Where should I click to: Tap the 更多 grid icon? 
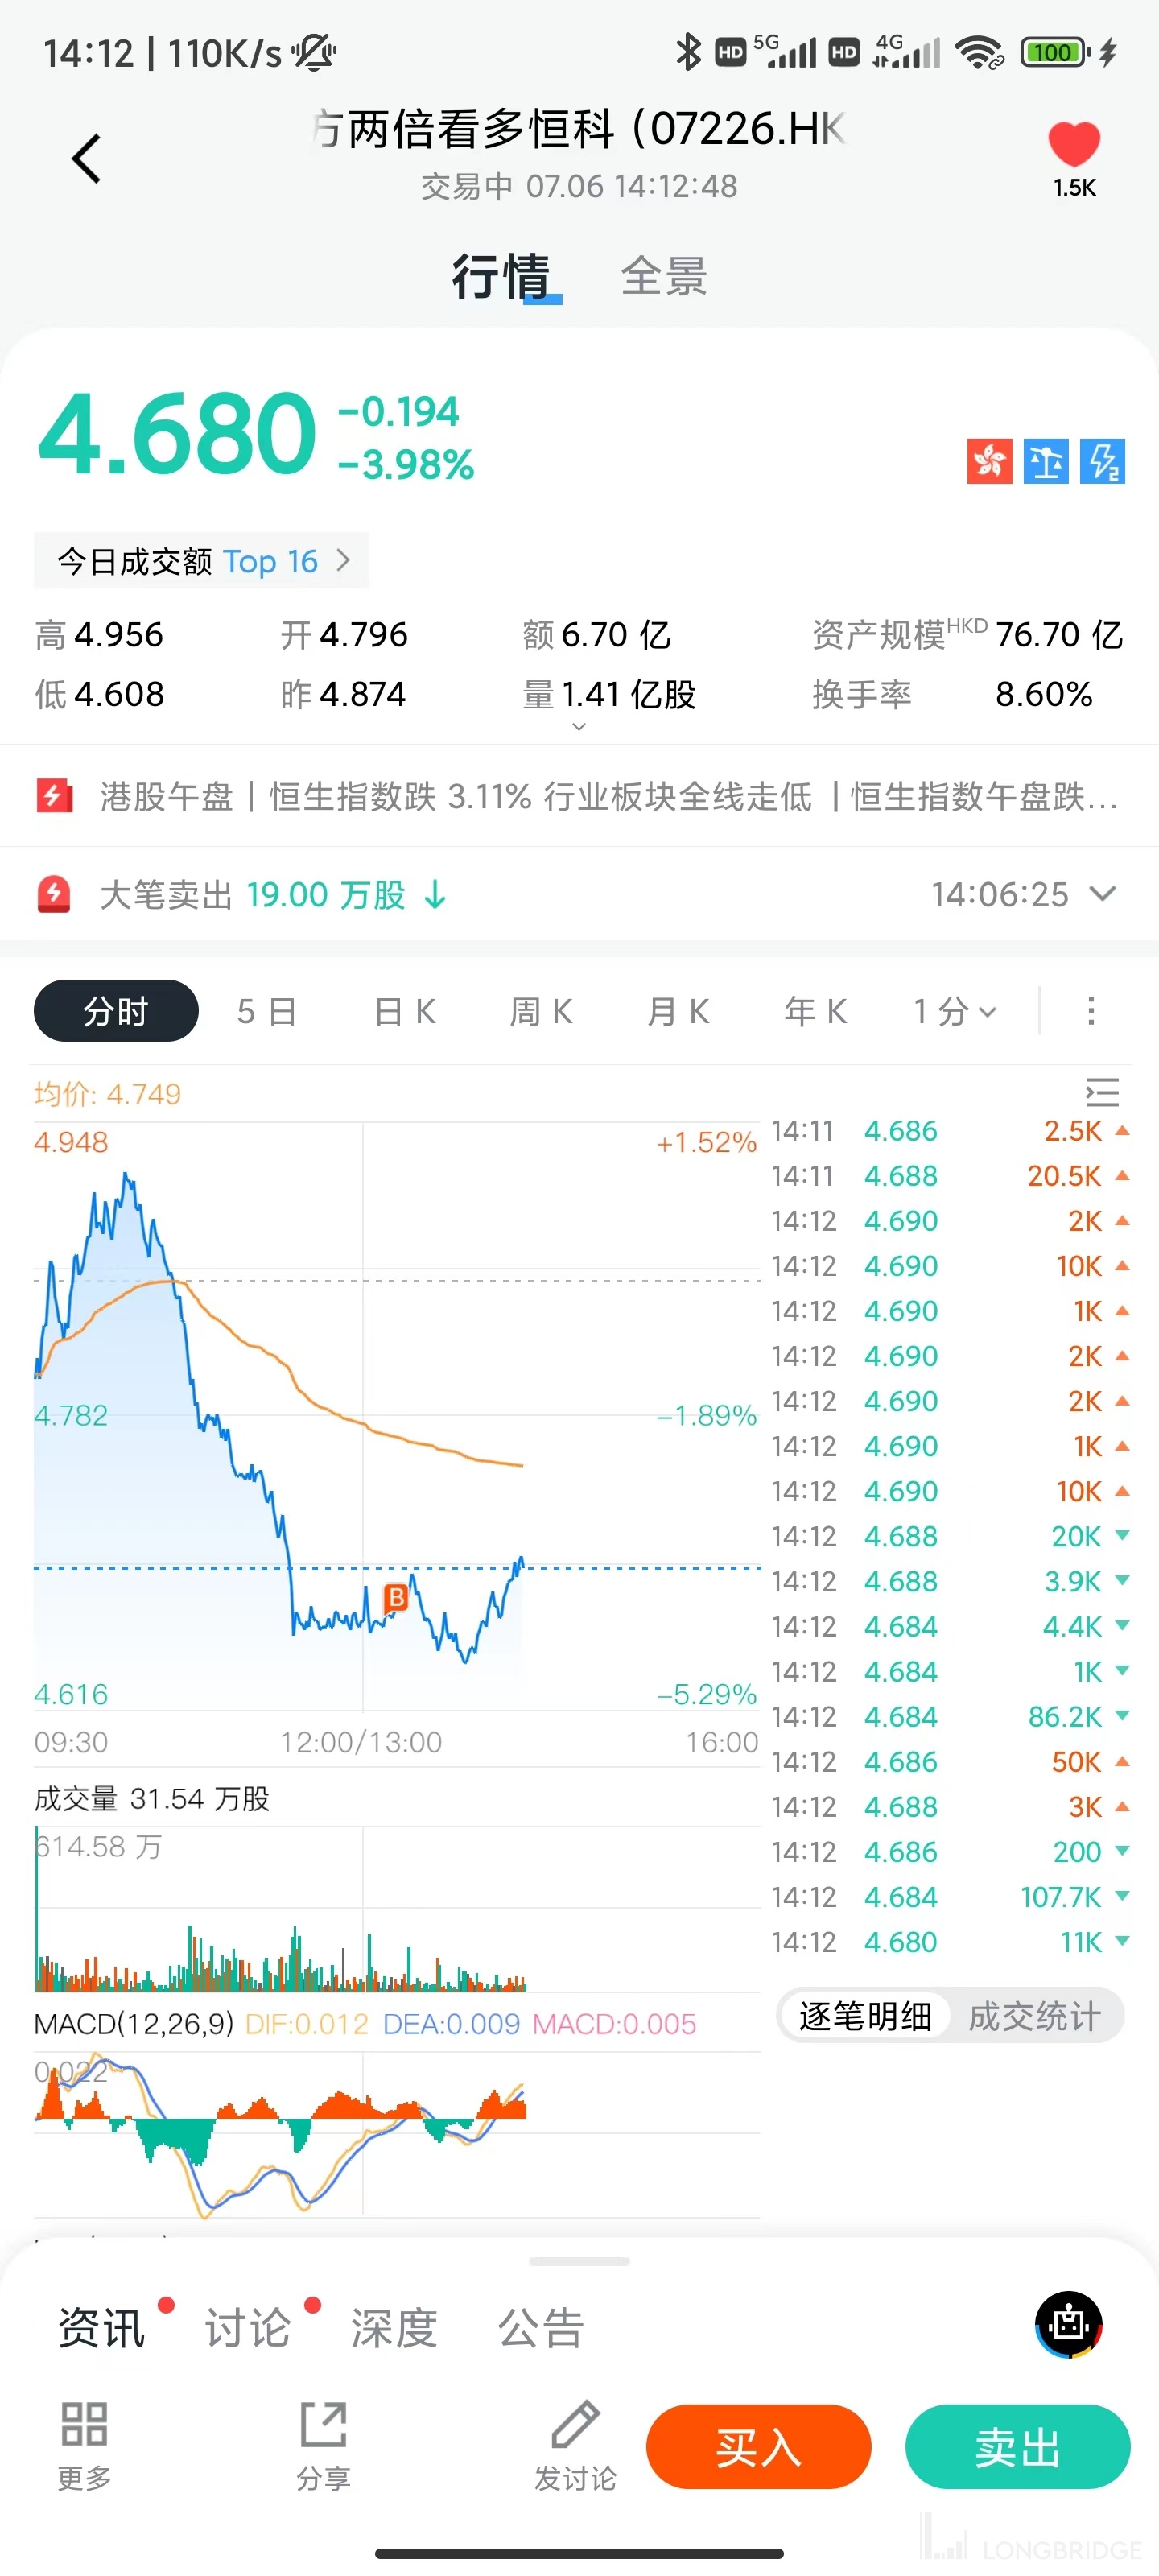pyautogui.click(x=84, y=2424)
